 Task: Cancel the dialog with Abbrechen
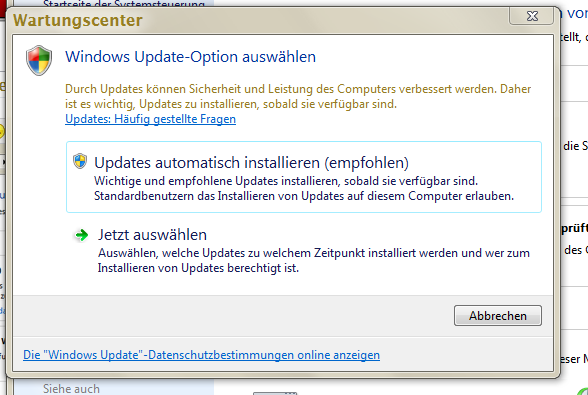click(x=498, y=315)
